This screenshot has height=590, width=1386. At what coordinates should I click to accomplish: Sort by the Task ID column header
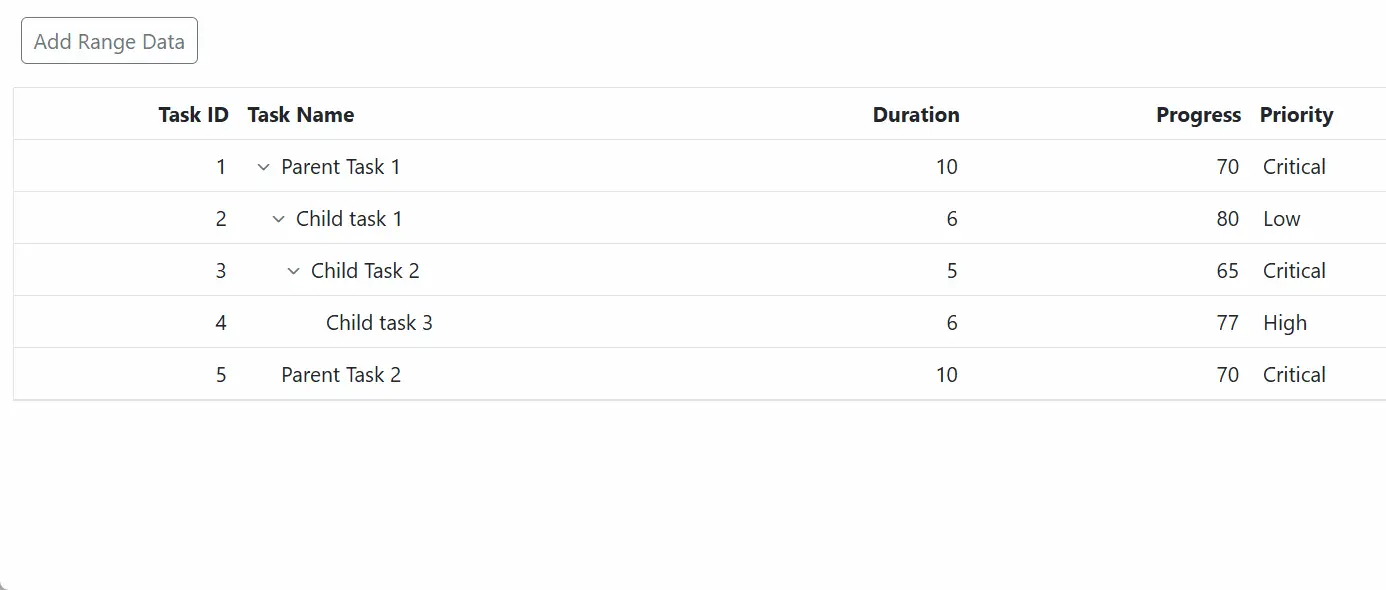pyautogui.click(x=193, y=114)
